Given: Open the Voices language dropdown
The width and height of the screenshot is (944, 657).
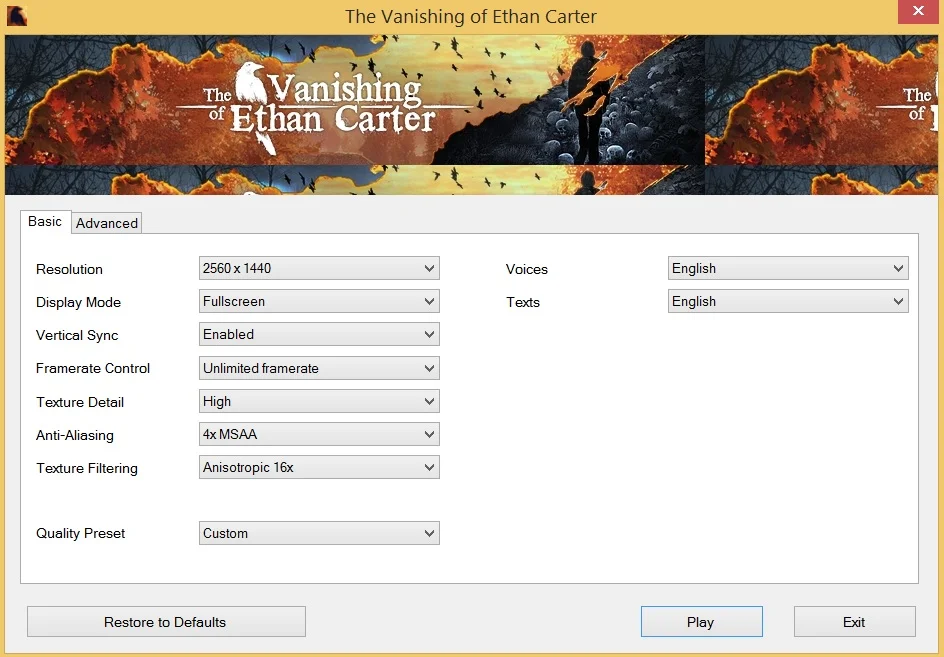Looking at the screenshot, I should click(788, 268).
